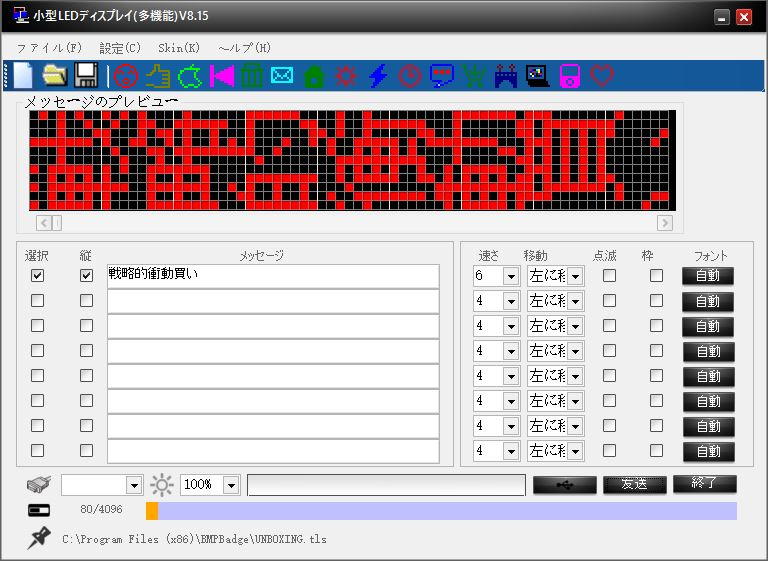Image resolution: width=768 pixels, height=561 pixels.
Task: Open 移動 dropdown in the last row
Action: [x=576, y=451]
